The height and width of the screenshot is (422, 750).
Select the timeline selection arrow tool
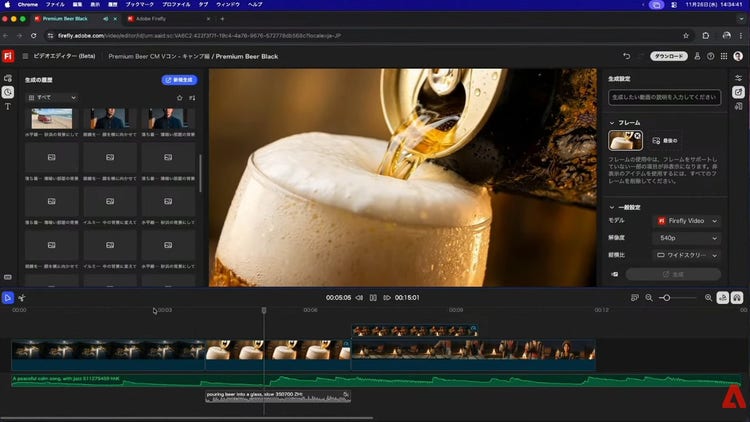click(8, 297)
